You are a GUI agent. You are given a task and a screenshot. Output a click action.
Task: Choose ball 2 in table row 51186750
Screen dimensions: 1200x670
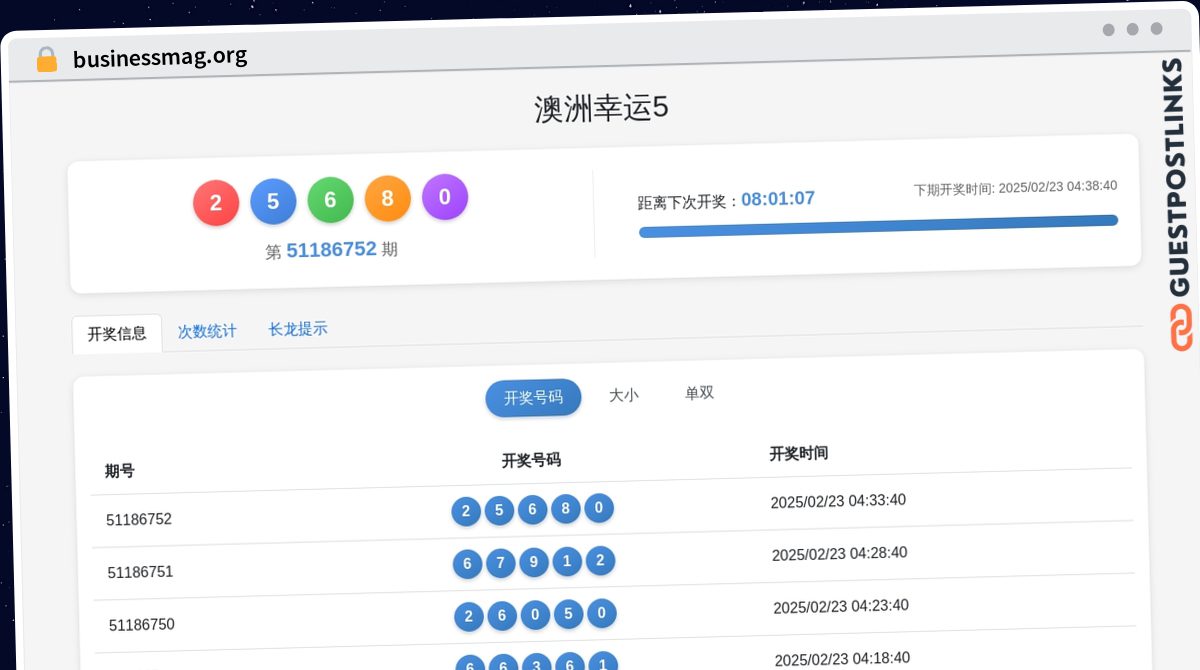pyautogui.click(x=469, y=617)
